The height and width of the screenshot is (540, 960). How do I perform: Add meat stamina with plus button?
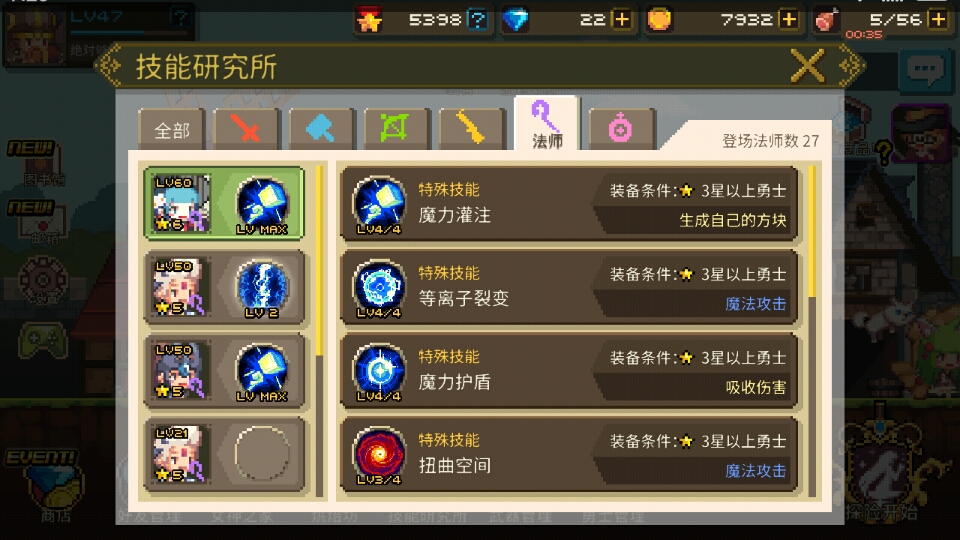click(x=938, y=20)
